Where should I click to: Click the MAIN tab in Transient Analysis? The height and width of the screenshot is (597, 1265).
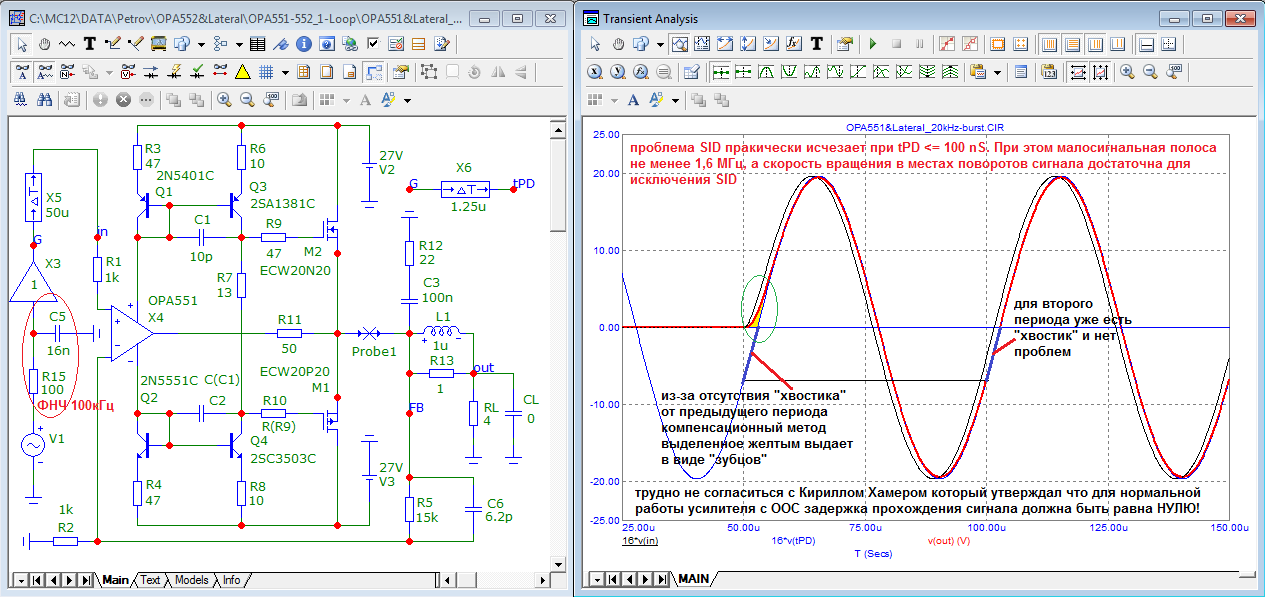click(x=693, y=579)
